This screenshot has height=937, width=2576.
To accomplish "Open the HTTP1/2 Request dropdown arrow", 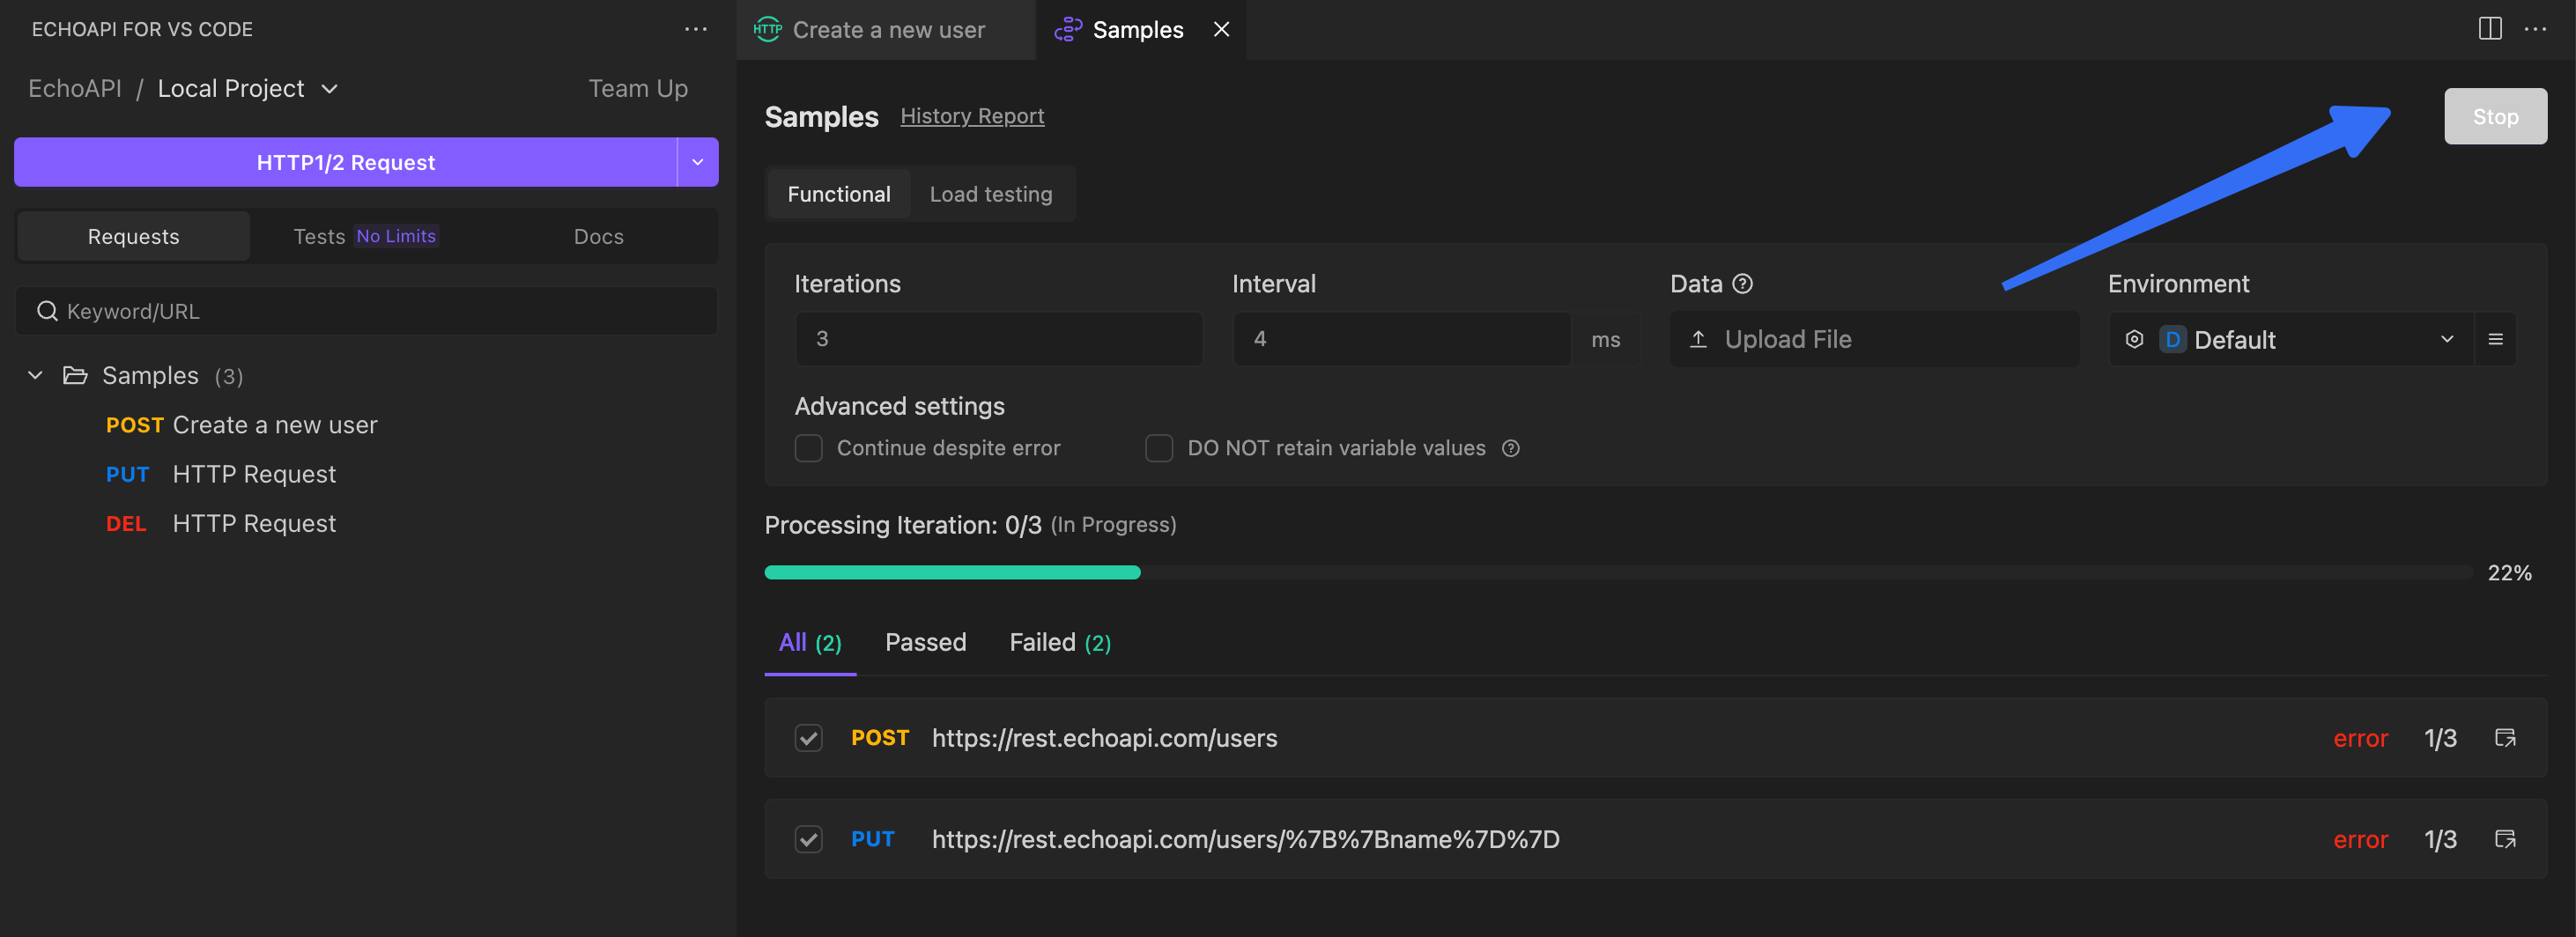I will point(698,162).
